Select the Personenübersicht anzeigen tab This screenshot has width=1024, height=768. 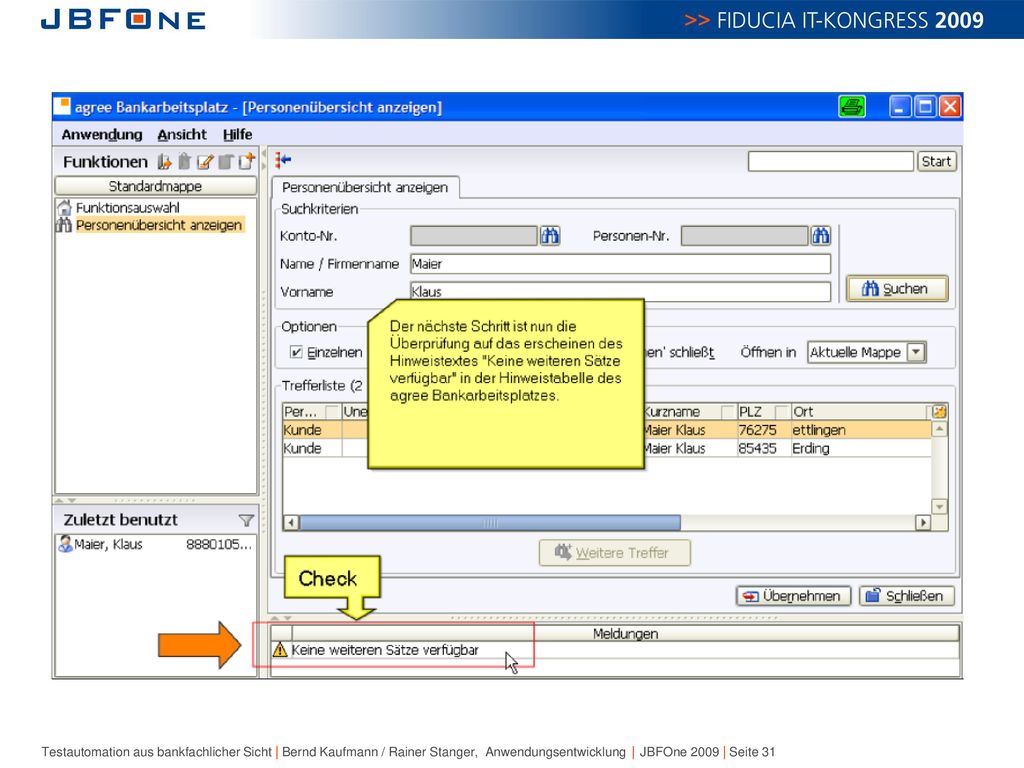tap(365, 187)
